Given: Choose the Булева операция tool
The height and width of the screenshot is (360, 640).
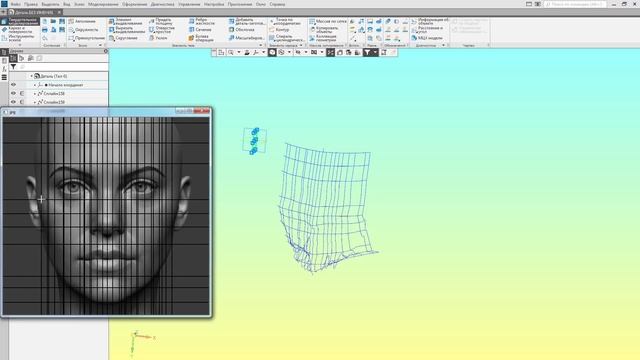Looking at the screenshot, I should tap(201, 38).
